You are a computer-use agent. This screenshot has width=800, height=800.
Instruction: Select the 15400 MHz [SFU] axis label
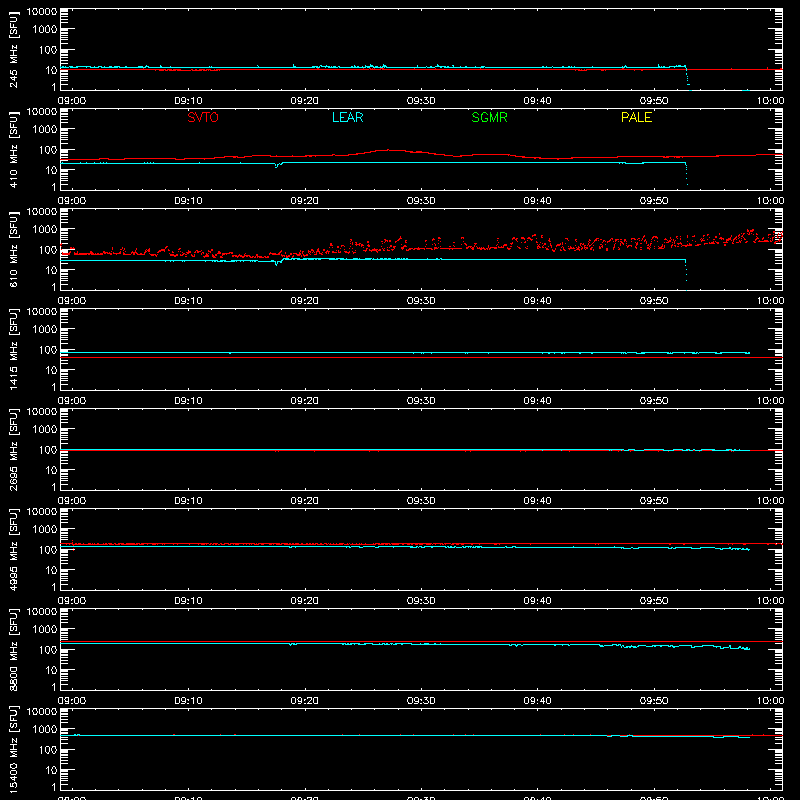[13, 749]
